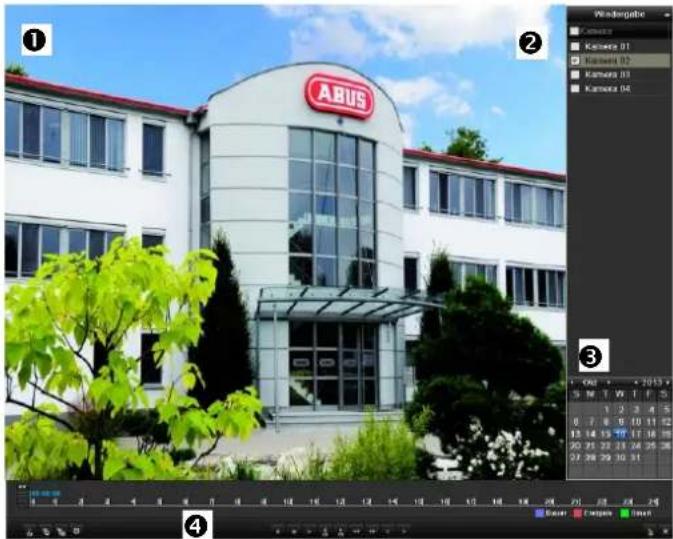
Task: Click second icon in bottom-left tool group
Action: 45,532
